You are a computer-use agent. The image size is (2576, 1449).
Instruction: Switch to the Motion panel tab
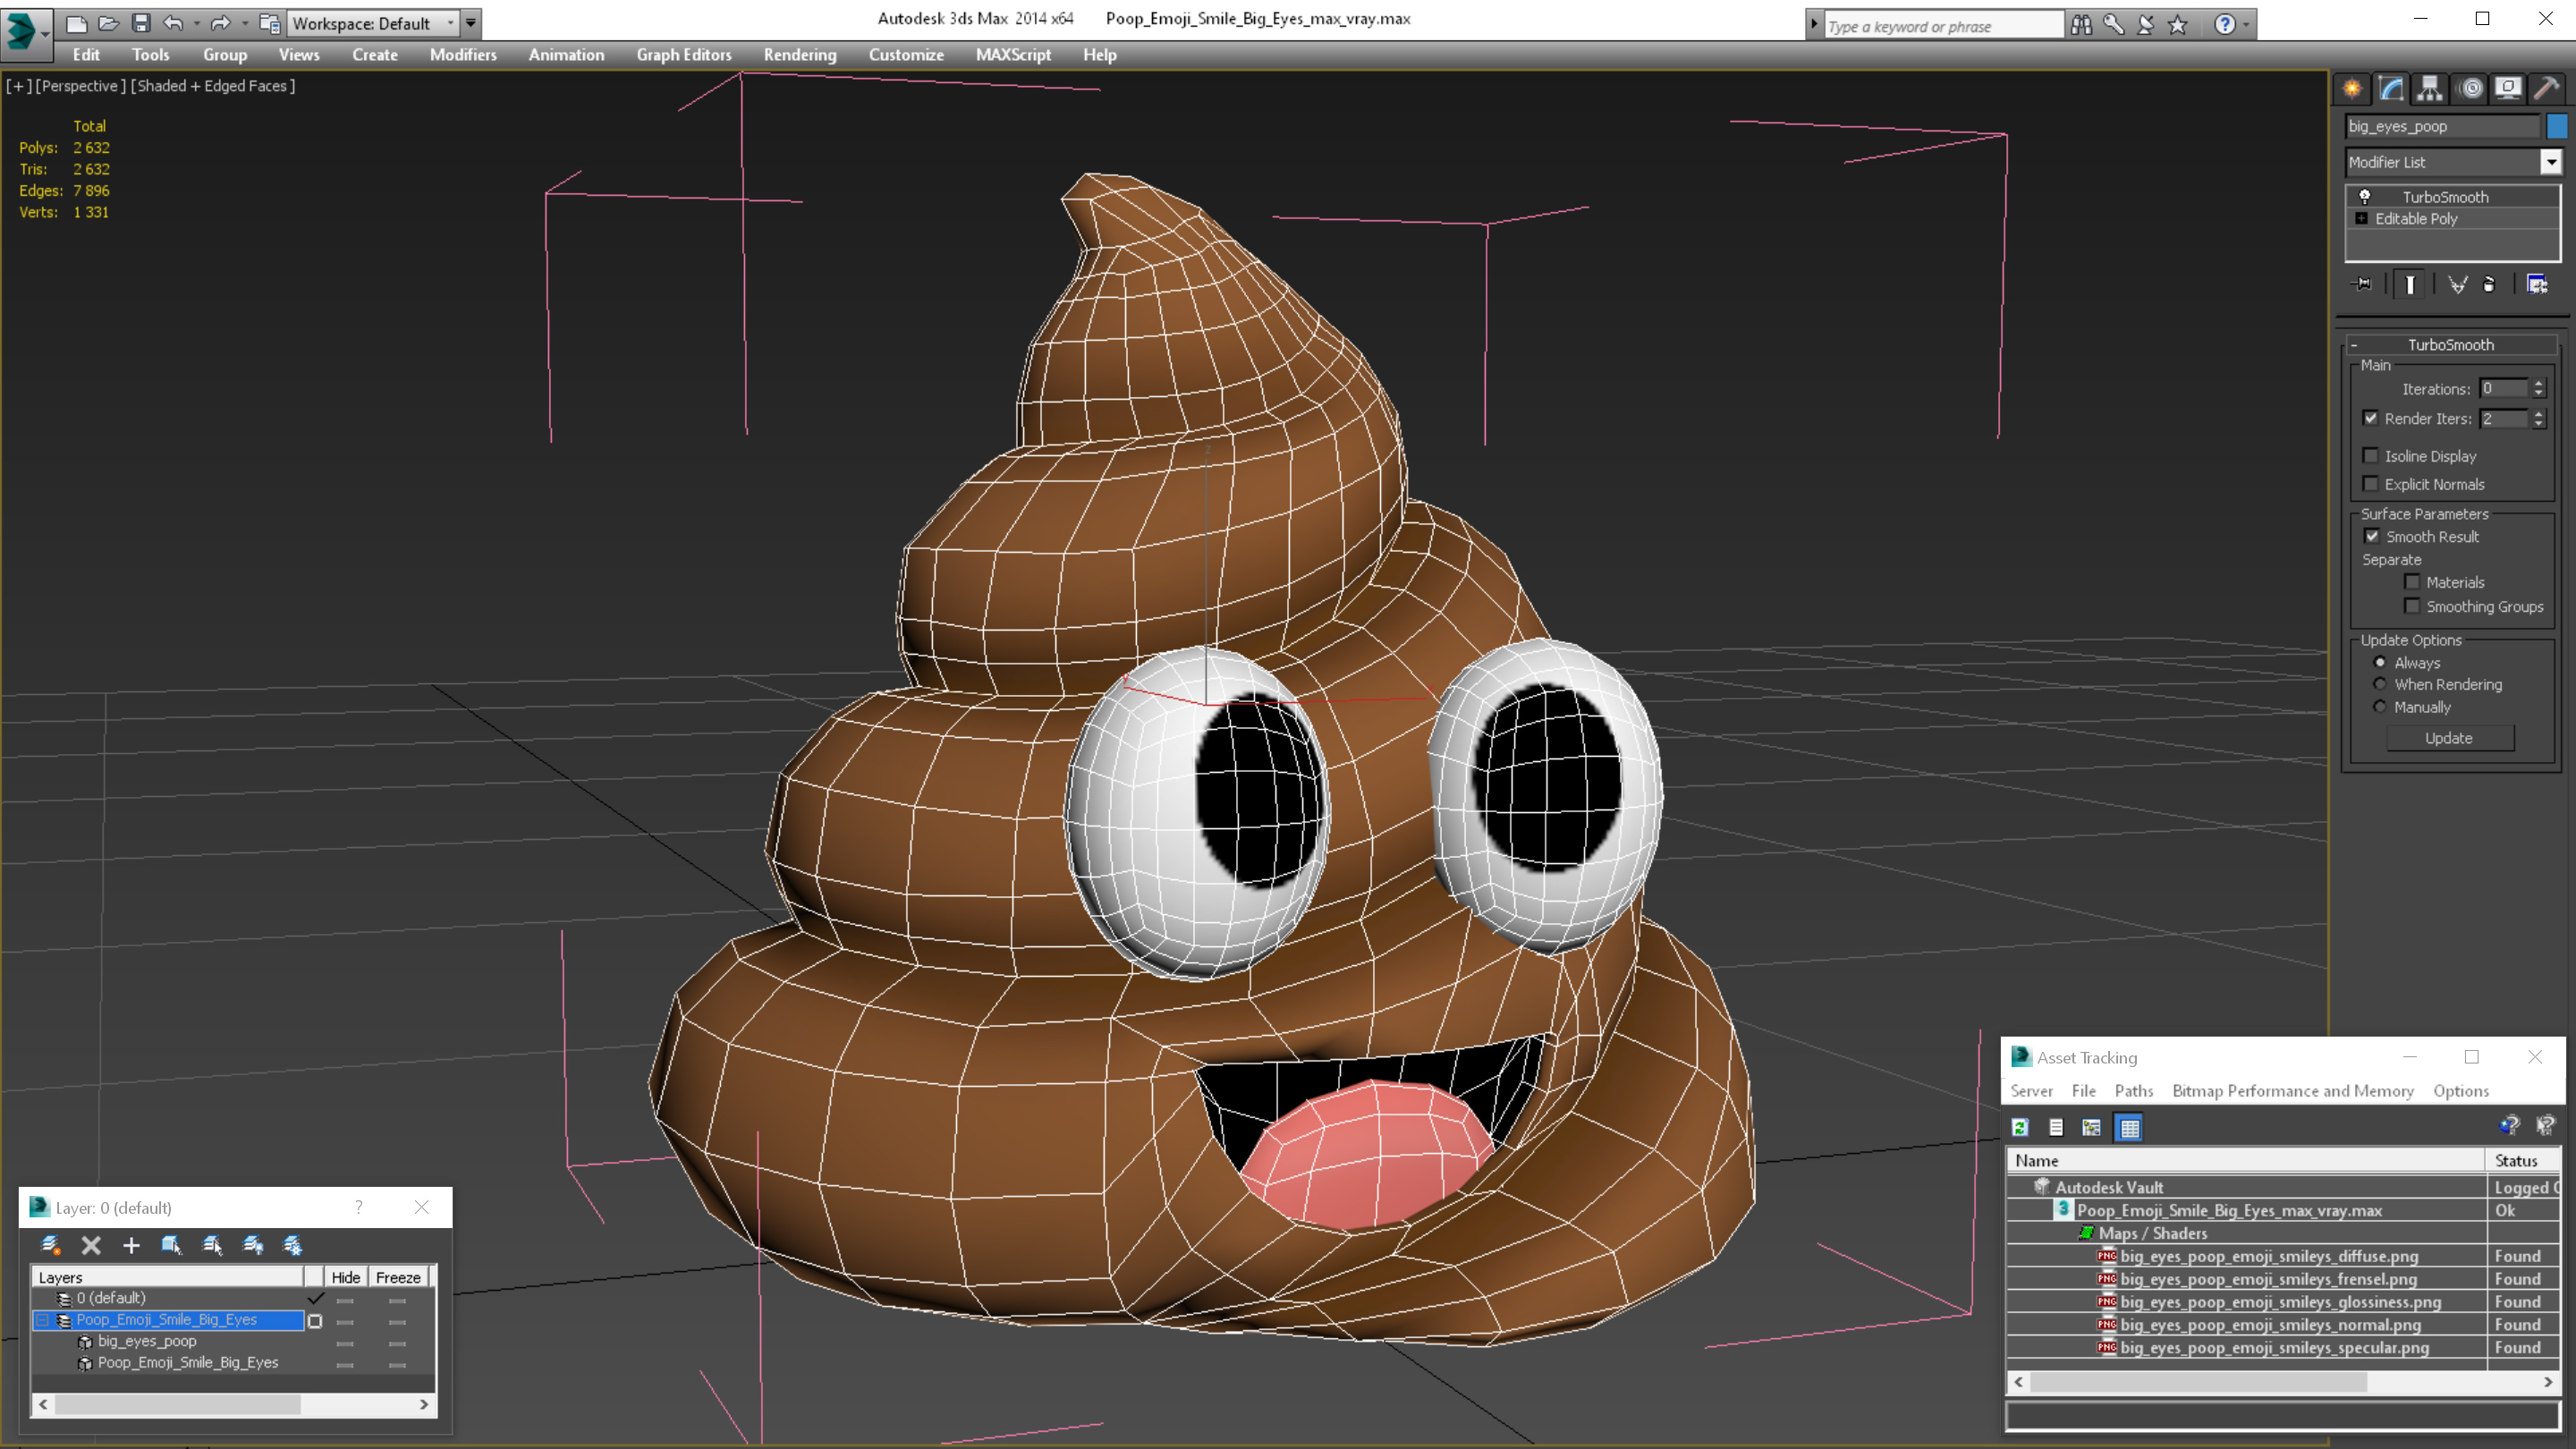click(2470, 89)
